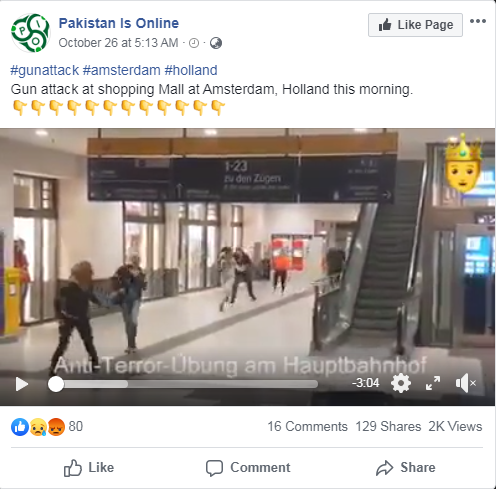Click the Comment button below the post
This screenshot has height=489, width=496.
point(248,467)
